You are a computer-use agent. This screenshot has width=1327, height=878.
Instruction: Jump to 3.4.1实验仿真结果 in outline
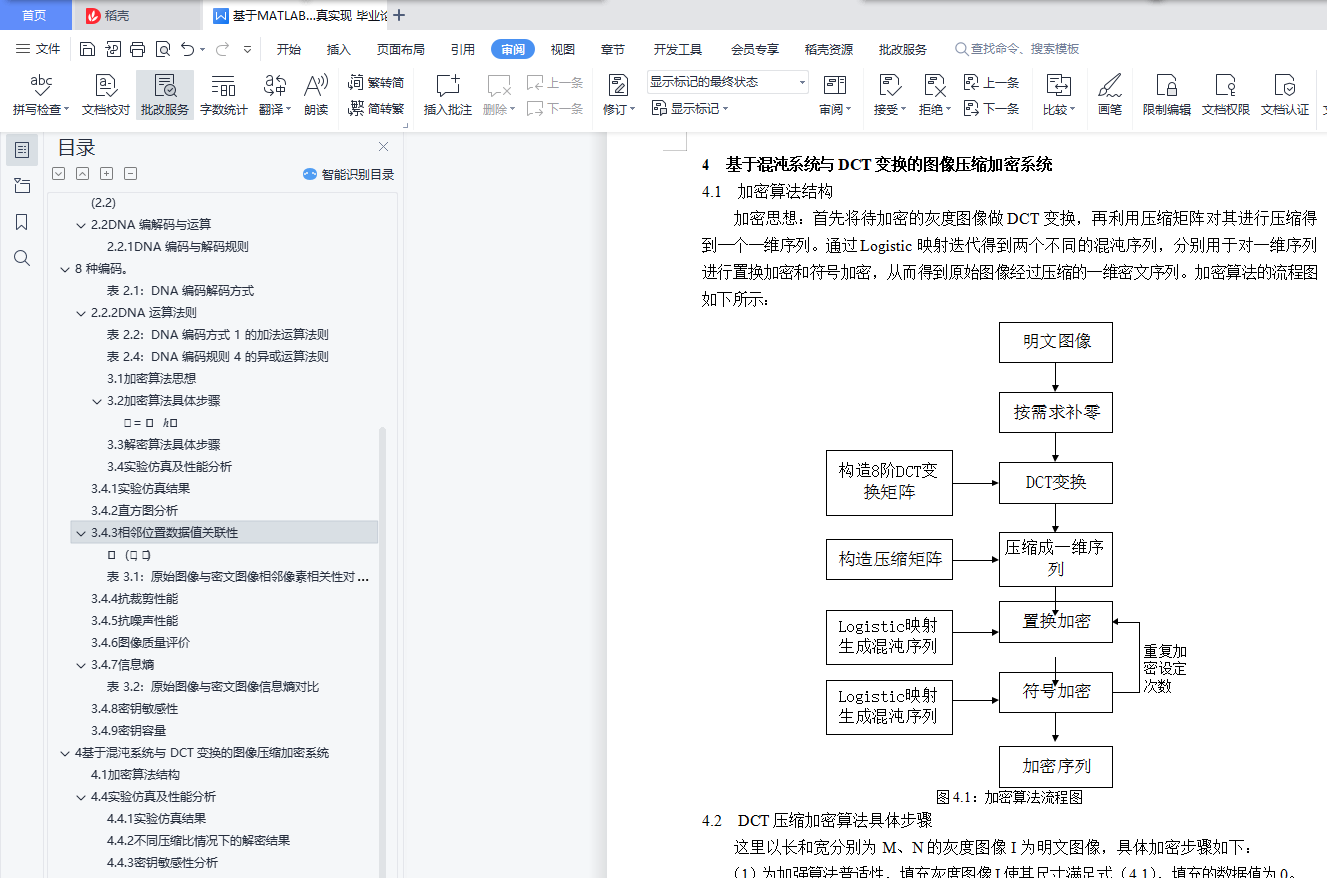[140, 489]
